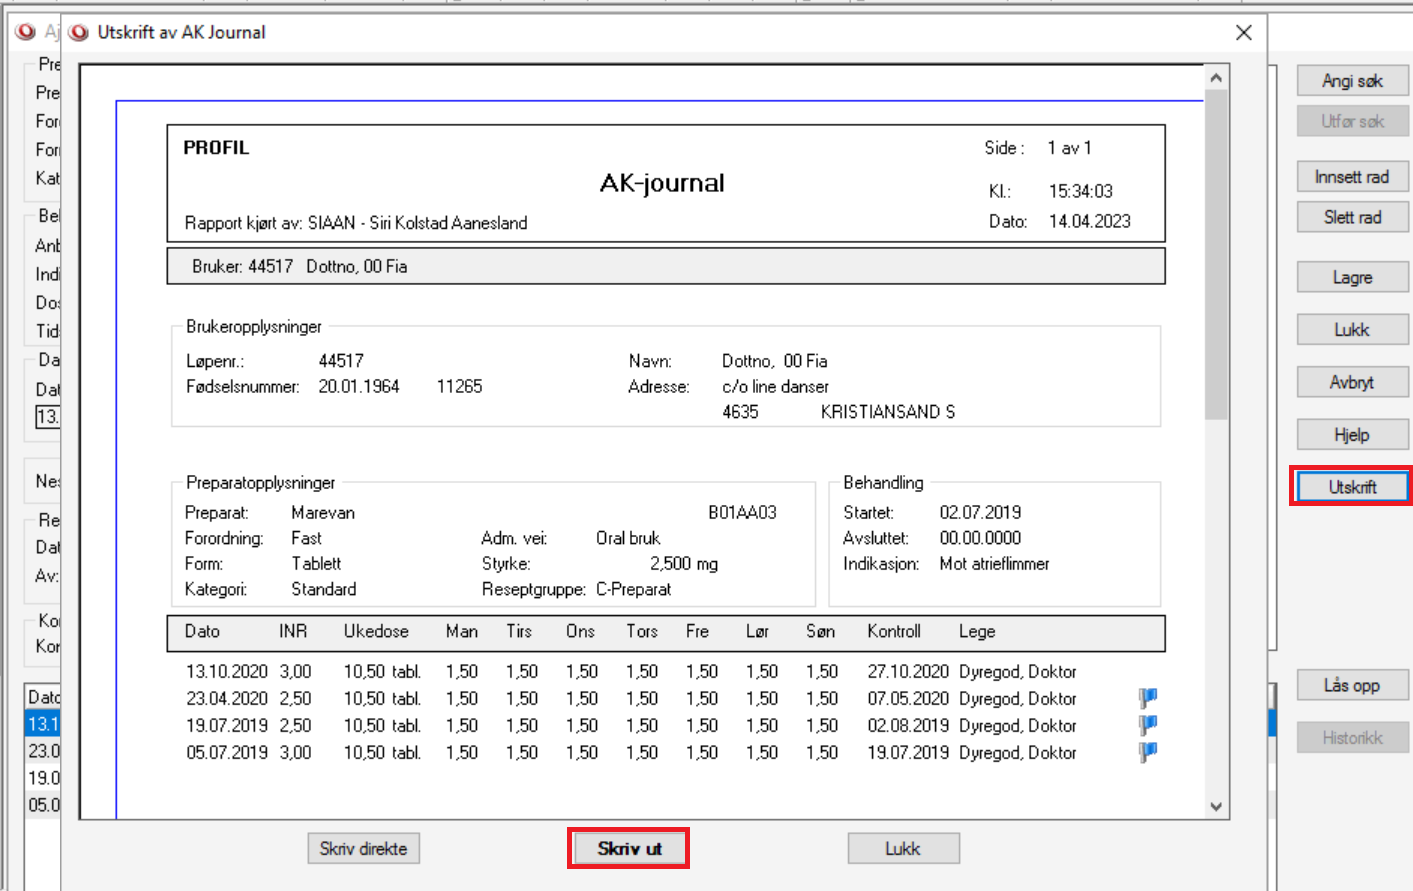1413x891 pixels.
Task: Click the Bruker: 44517 Dottno, 00 Fia bar
Action: [x=666, y=266]
